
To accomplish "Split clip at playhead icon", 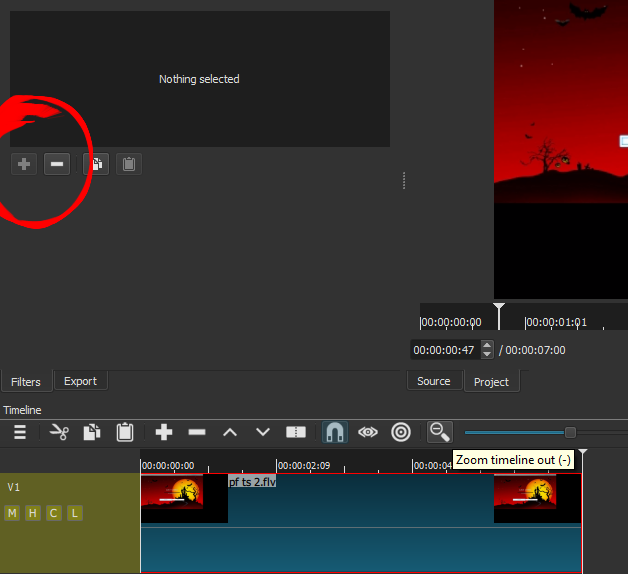I will click(296, 432).
